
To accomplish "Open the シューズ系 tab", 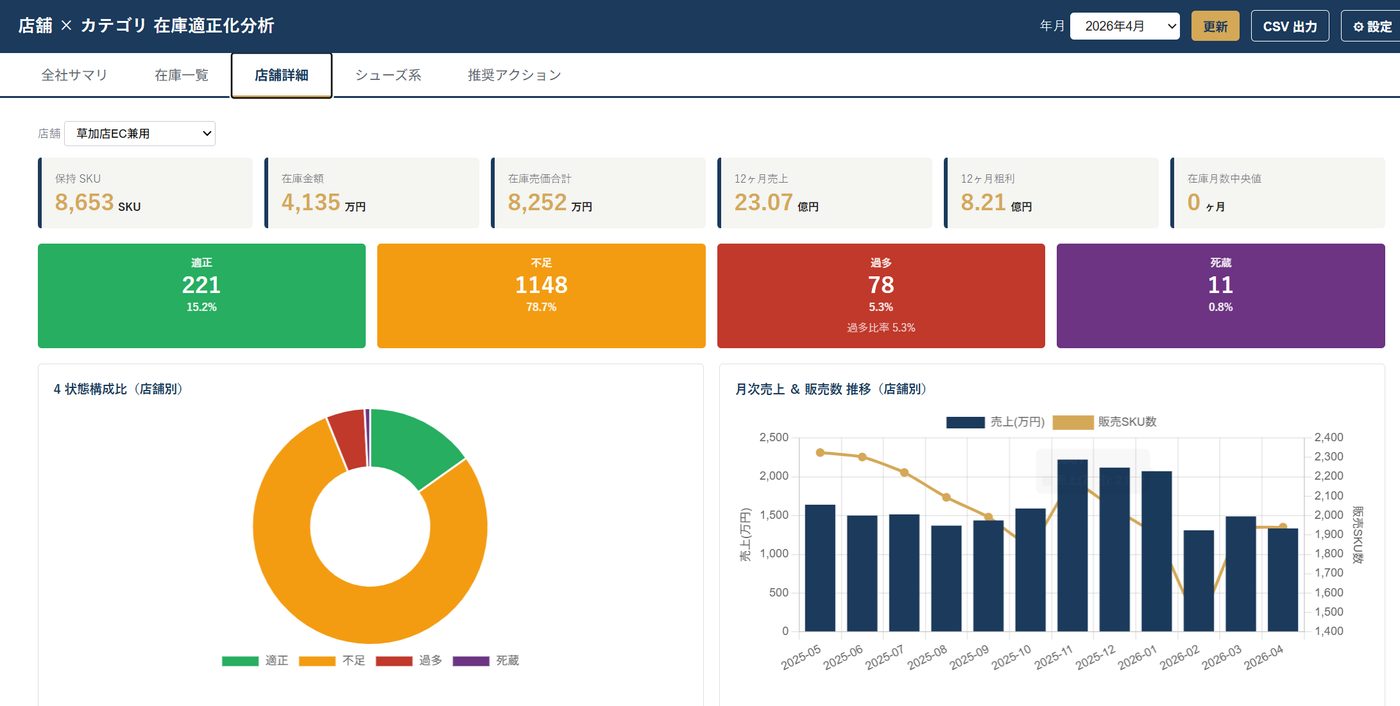I will [388, 75].
